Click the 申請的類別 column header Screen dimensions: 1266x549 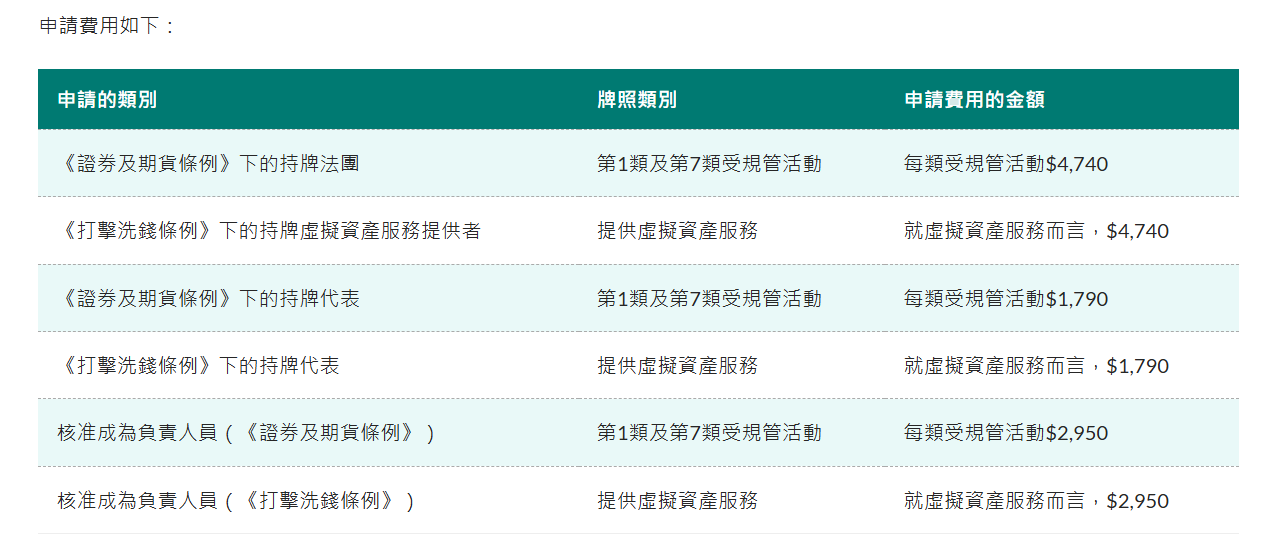(x=107, y=100)
